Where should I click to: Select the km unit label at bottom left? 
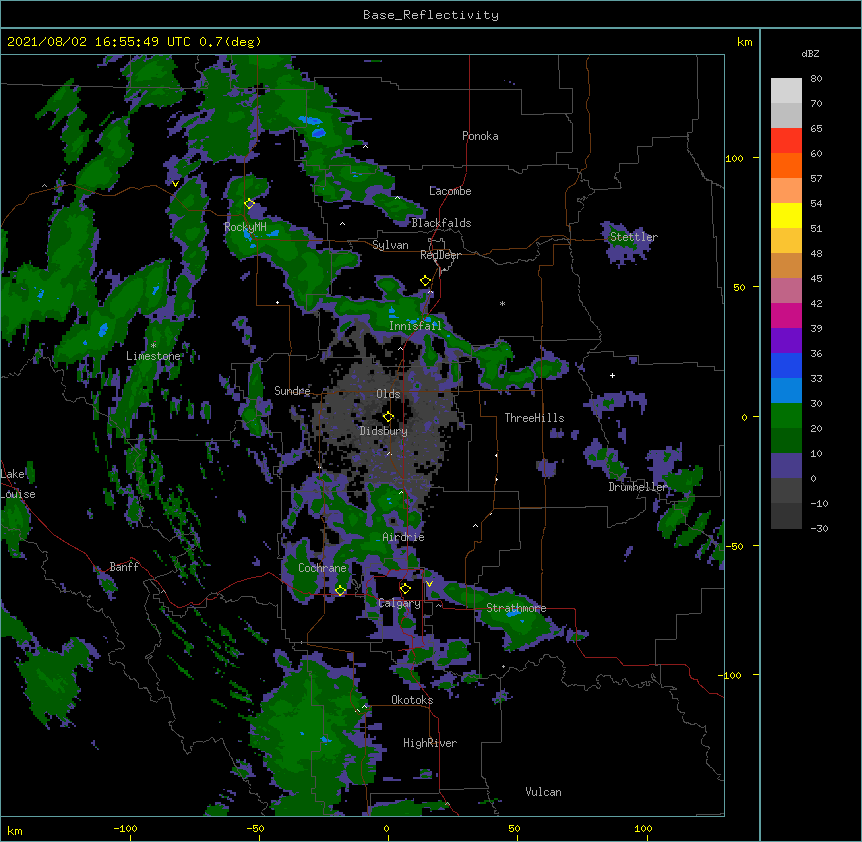[x=15, y=831]
